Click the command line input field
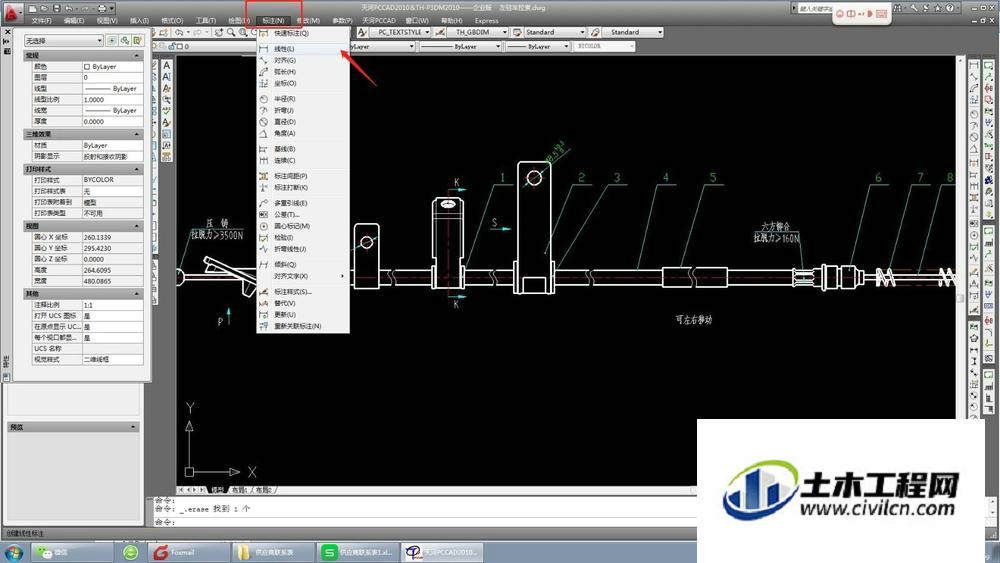Image resolution: width=1000 pixels, height=563 pixels. click(424, 522)
